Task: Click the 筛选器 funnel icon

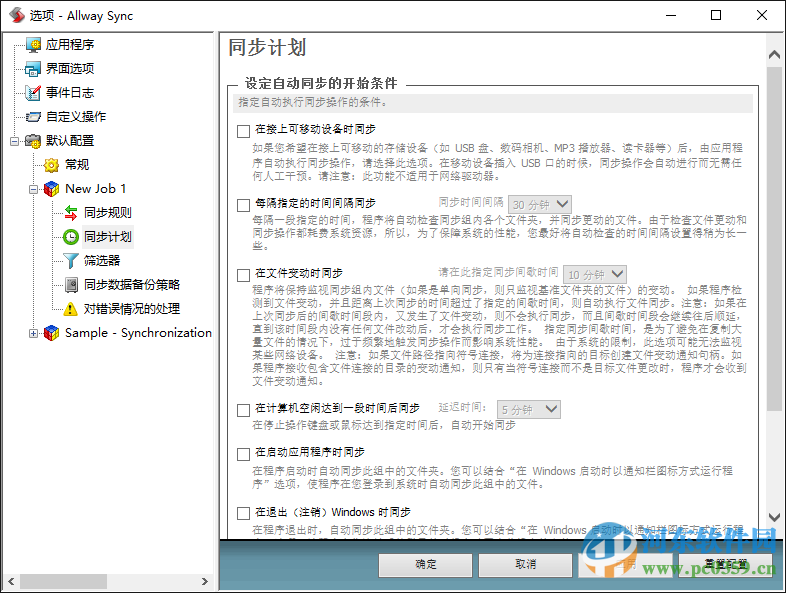Action: (x=71, y=261)
